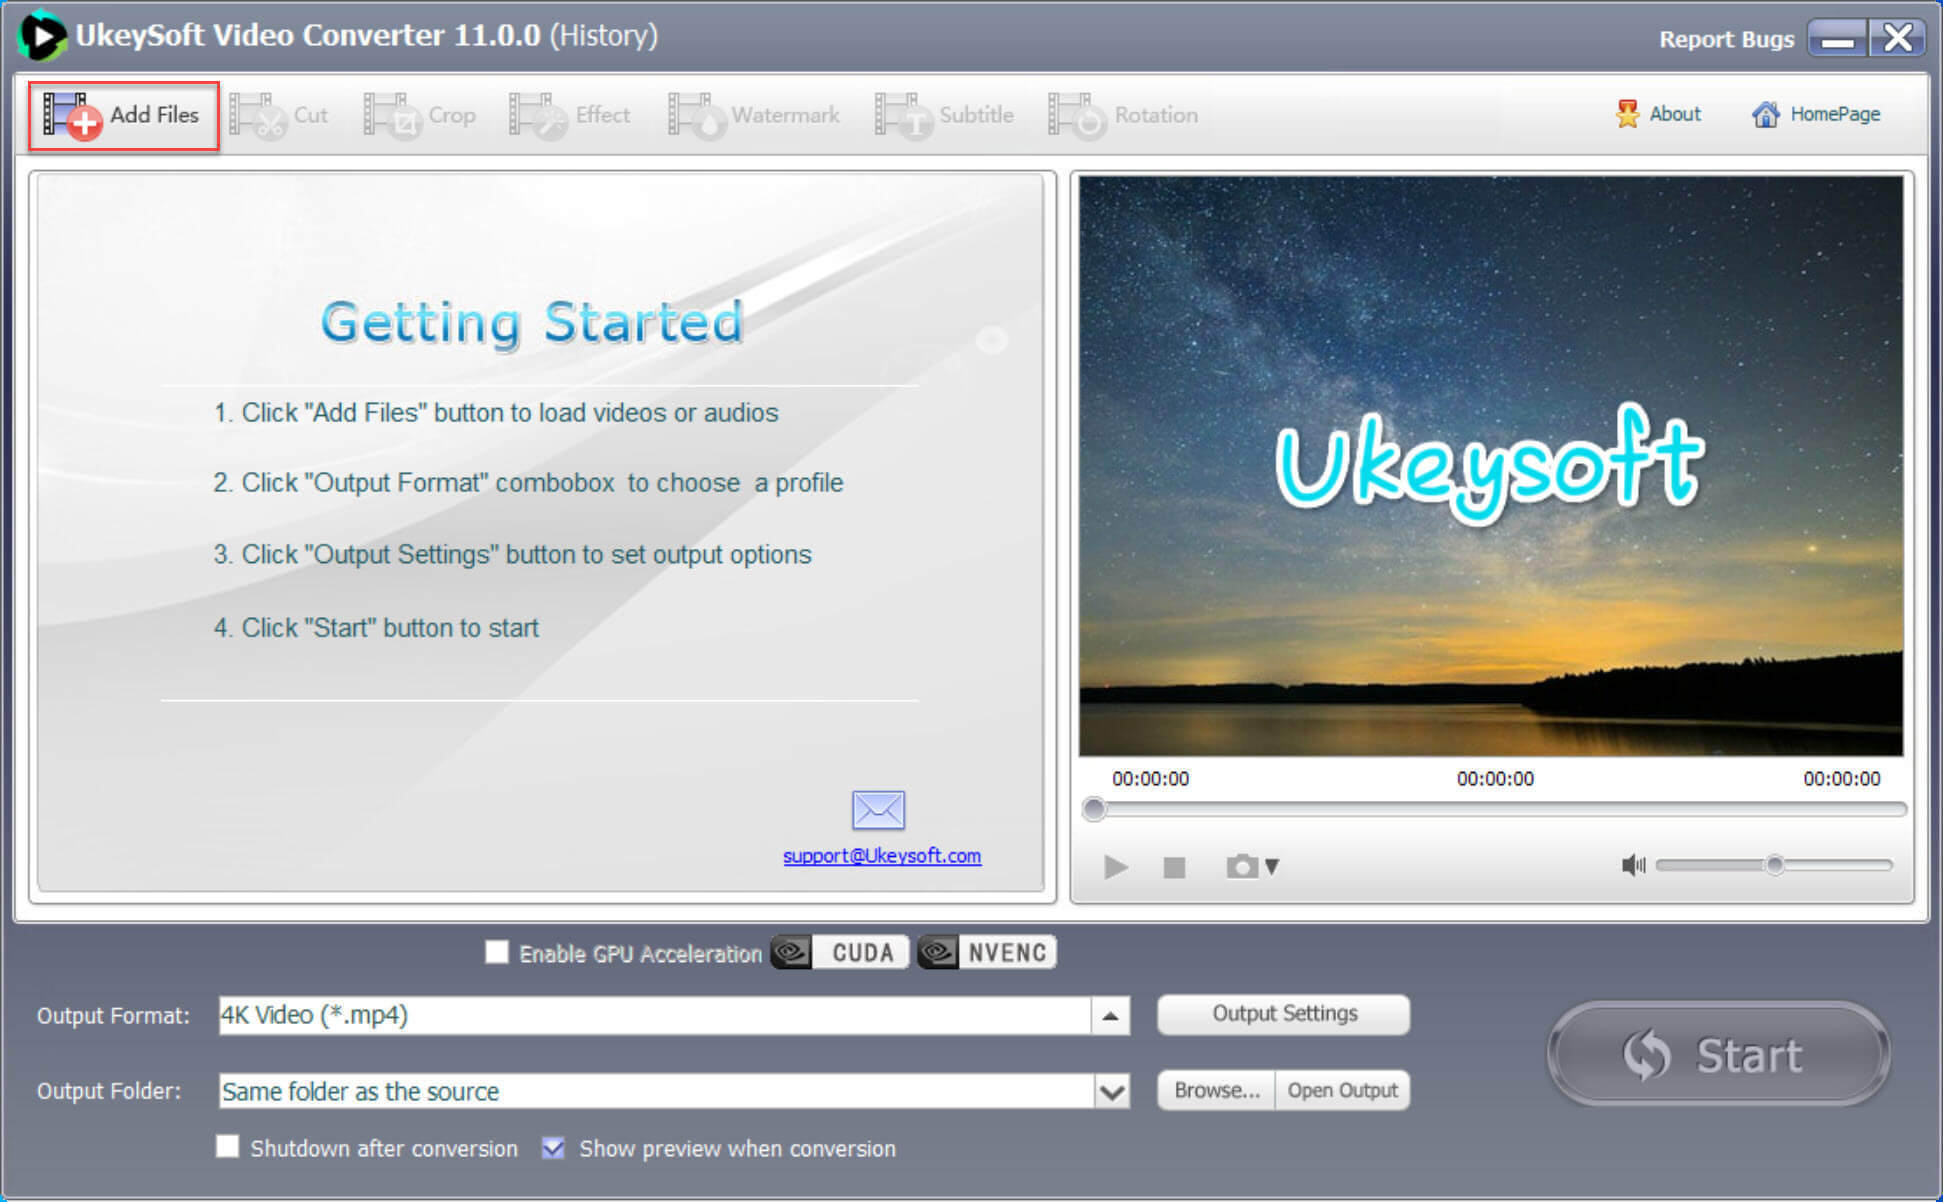Viewport: 1943px width, 1202px height.
Task: Select the Subtitle tool icon
Action: coord(903,115)
